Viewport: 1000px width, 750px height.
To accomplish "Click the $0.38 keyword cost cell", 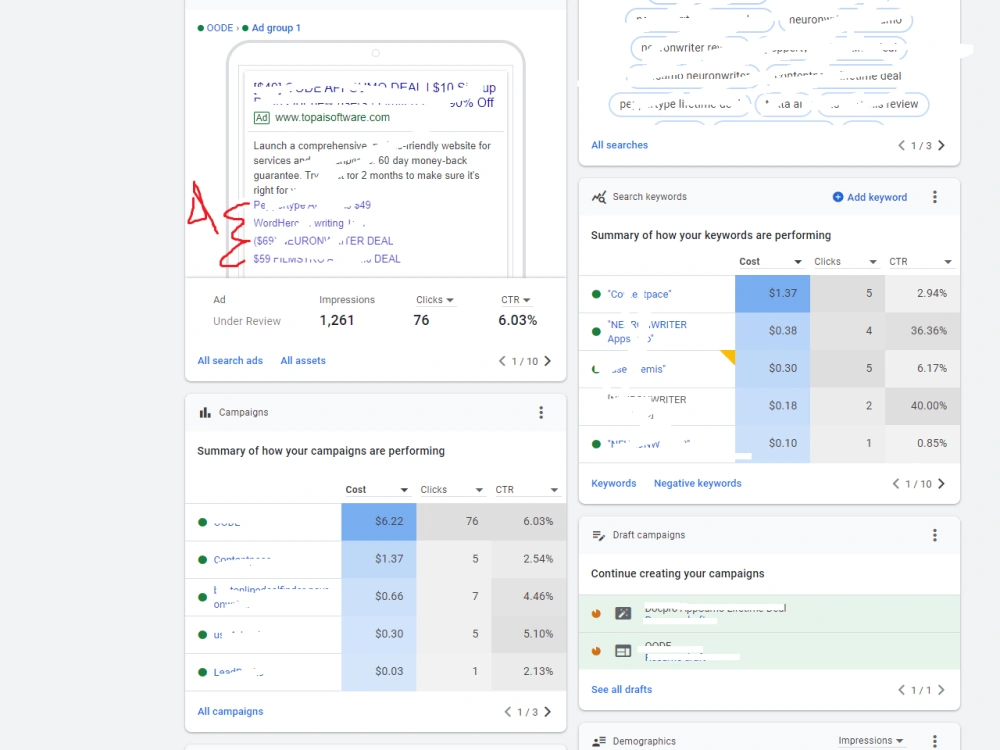I will coord(772,331).
